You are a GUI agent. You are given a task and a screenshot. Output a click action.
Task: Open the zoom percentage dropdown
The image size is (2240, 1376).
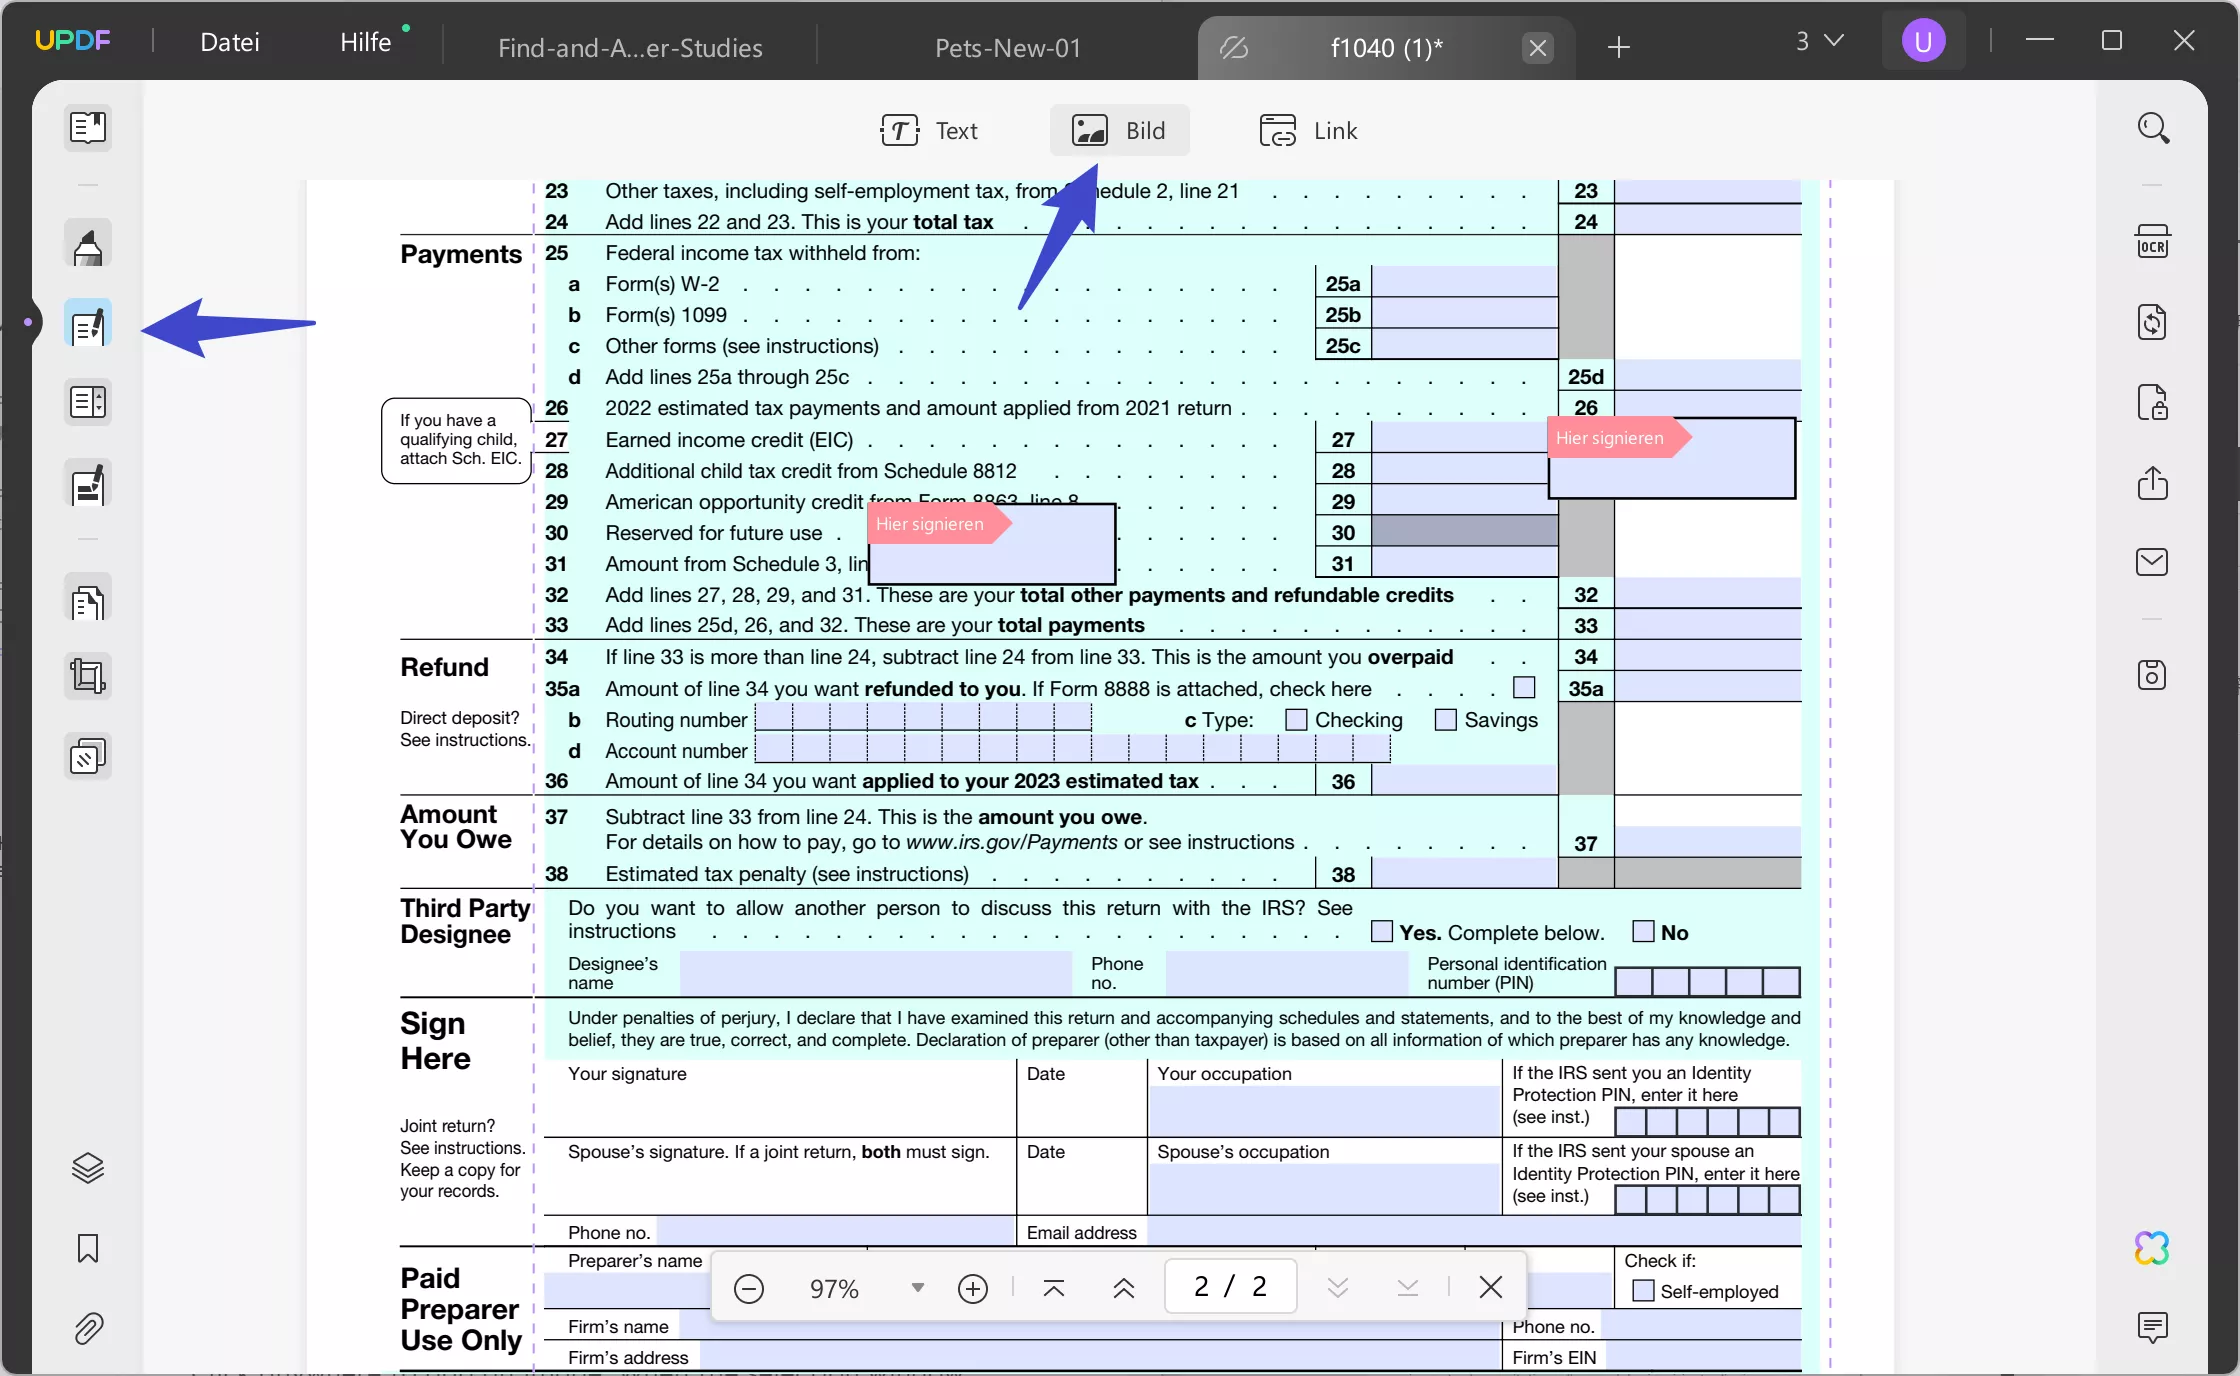[x=916, y=1288]
